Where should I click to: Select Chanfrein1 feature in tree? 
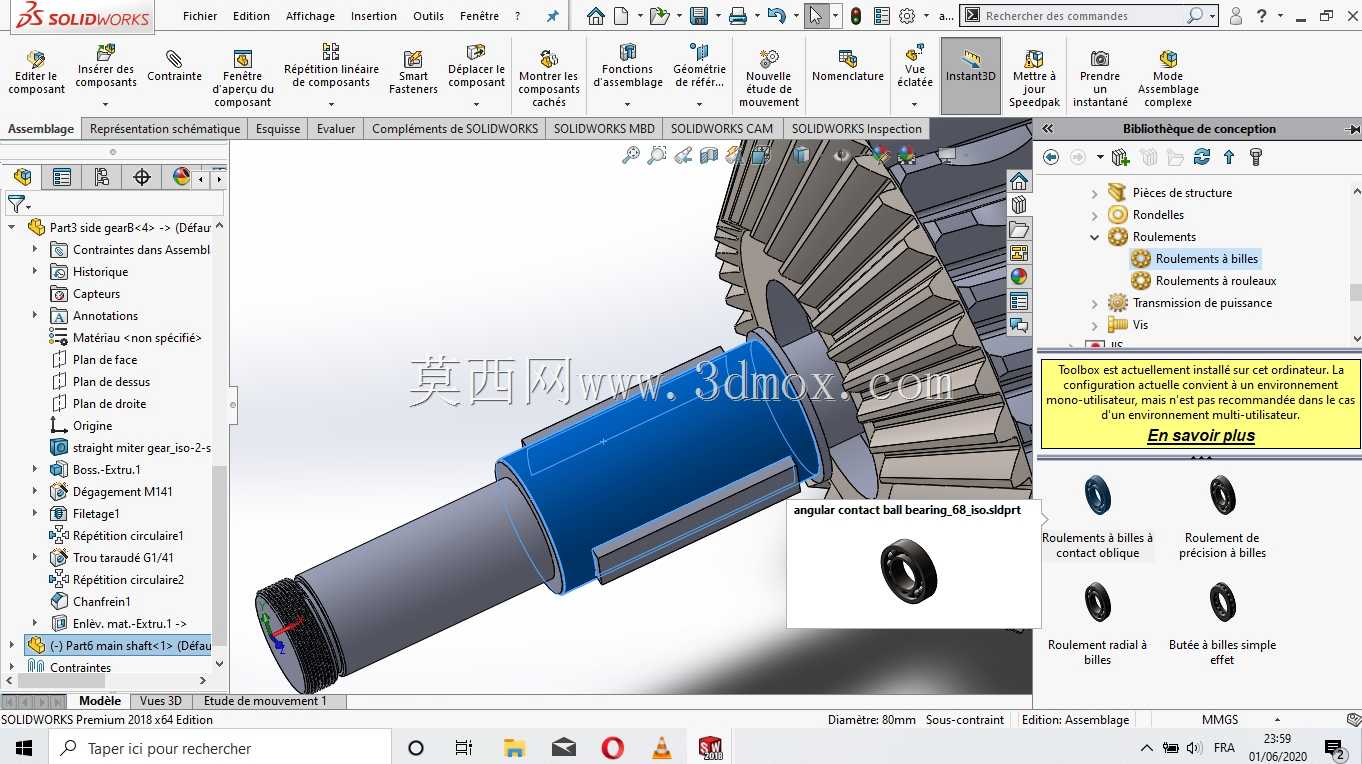102,601
